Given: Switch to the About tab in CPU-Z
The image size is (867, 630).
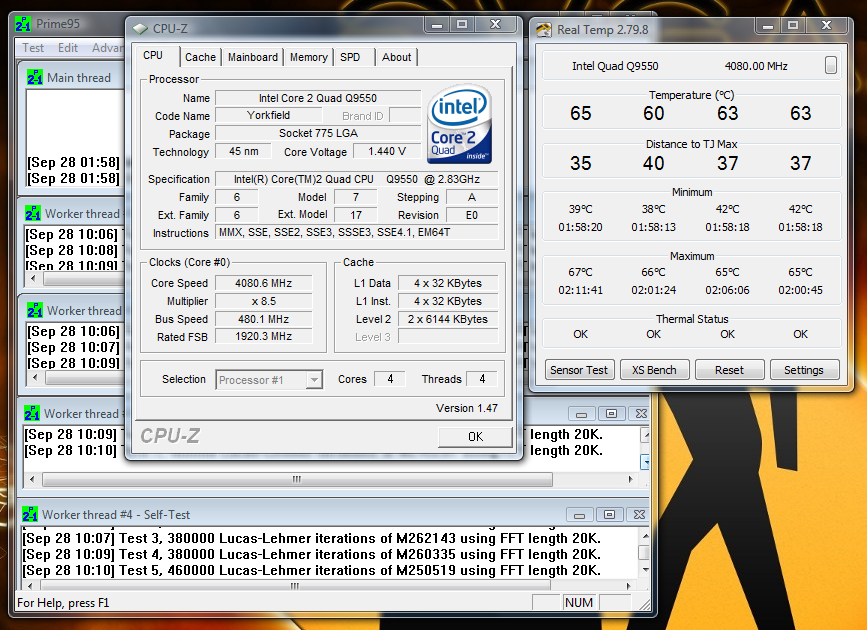Looking at the screenshot, I should [396, 57].
